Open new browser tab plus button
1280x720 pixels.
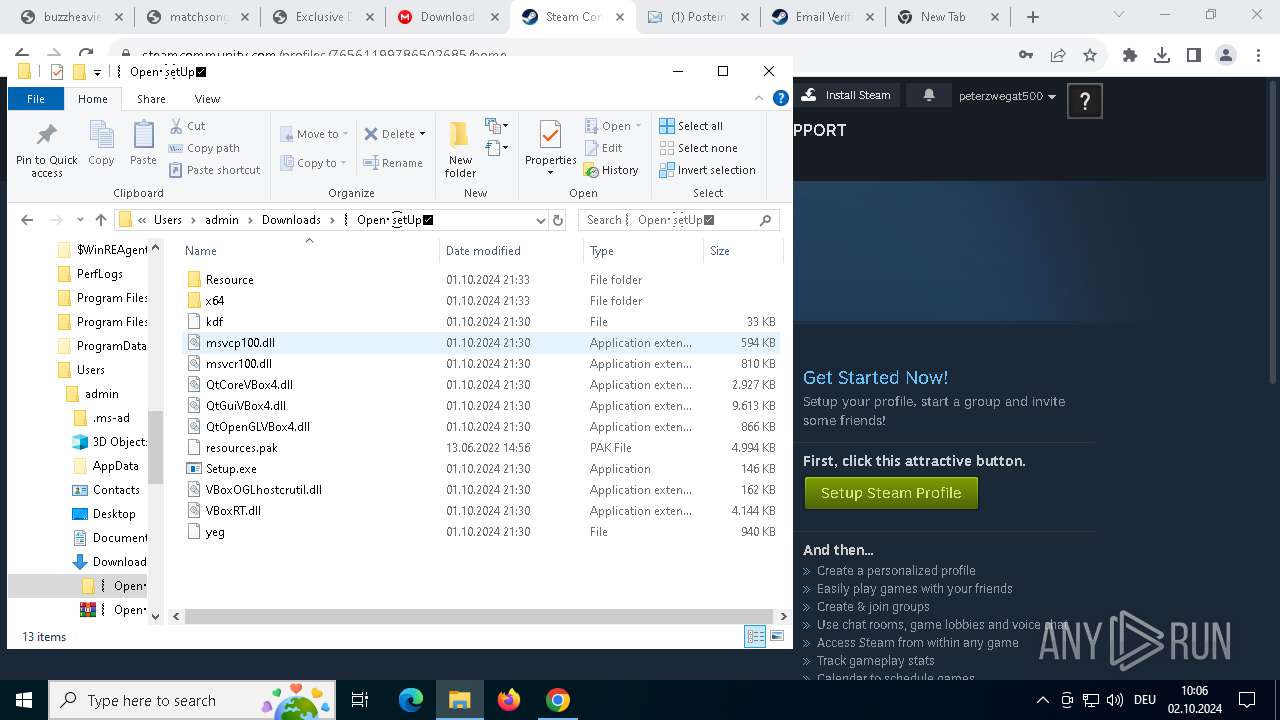coord(1033,17)
